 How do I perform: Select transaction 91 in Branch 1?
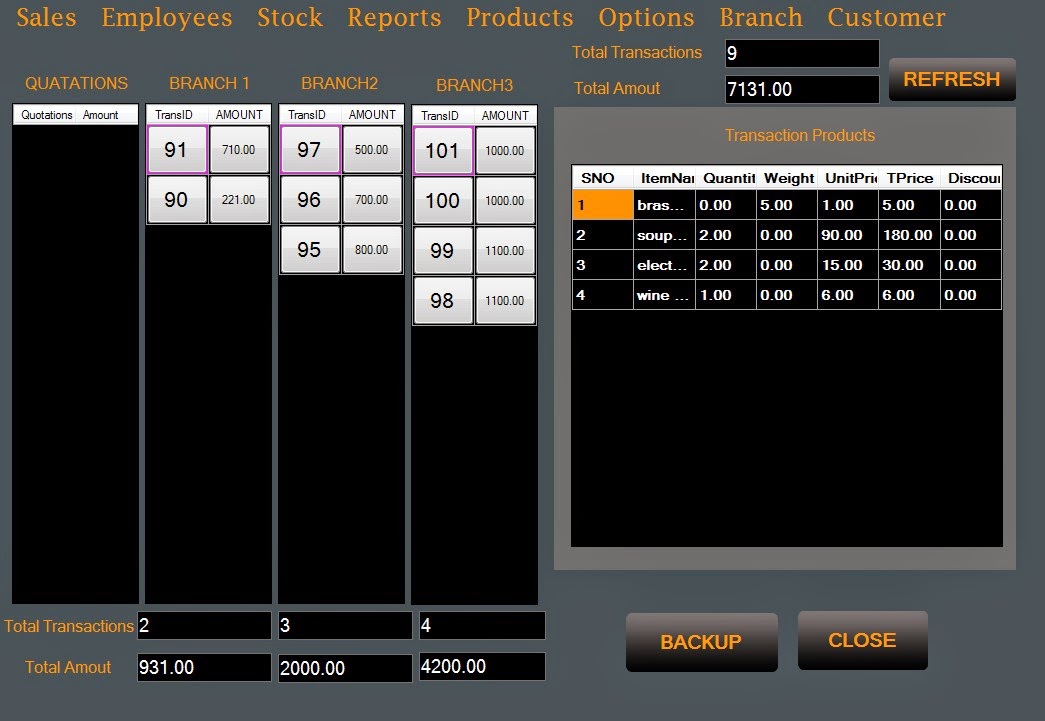click(177, 149)
